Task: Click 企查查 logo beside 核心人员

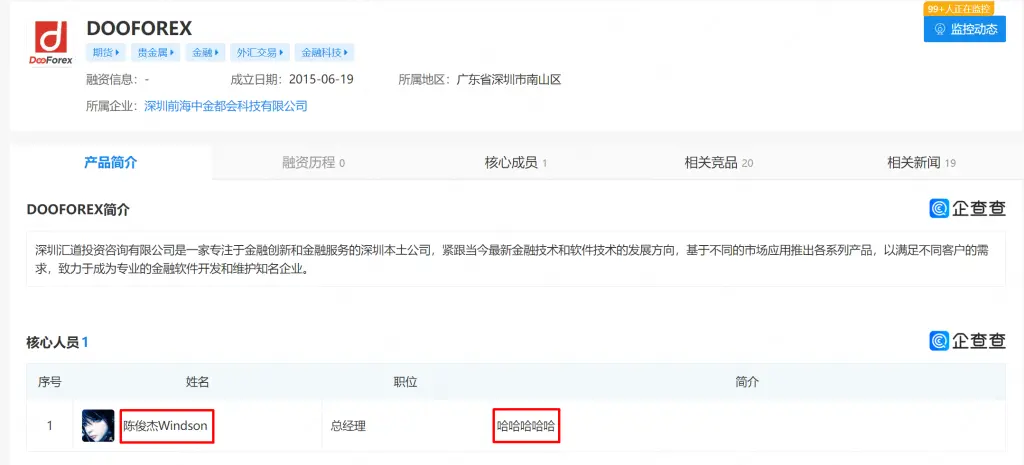Action: coord(967,340)
